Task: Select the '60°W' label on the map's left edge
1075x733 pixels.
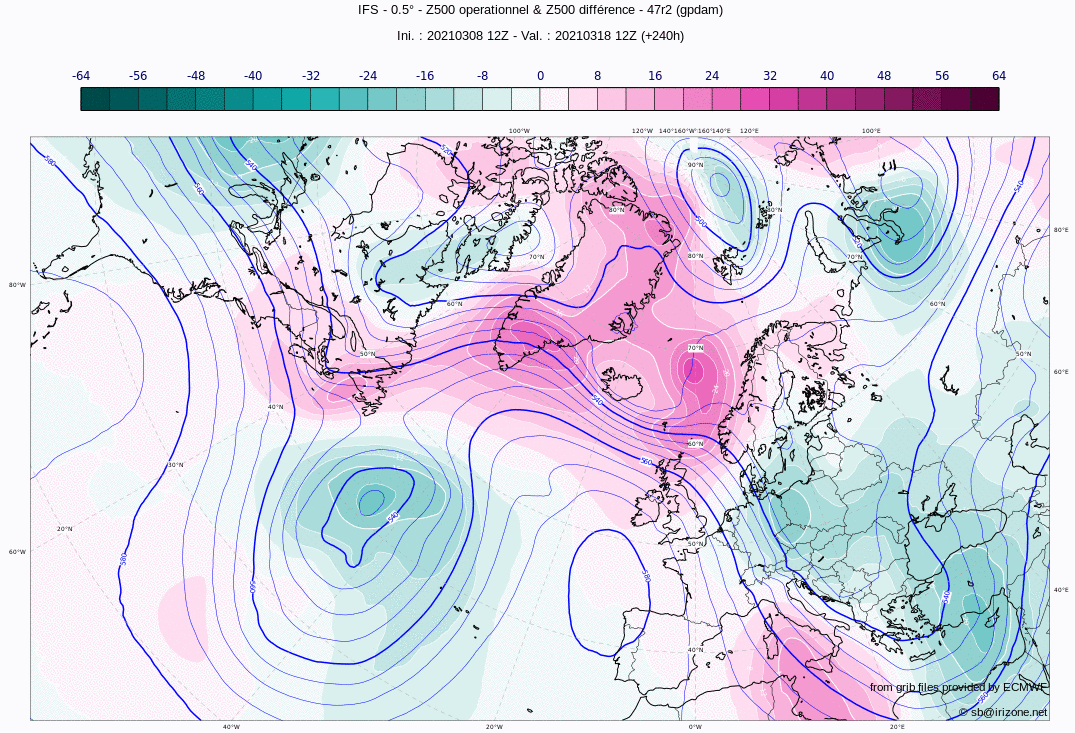Action: tap(17, 551)
